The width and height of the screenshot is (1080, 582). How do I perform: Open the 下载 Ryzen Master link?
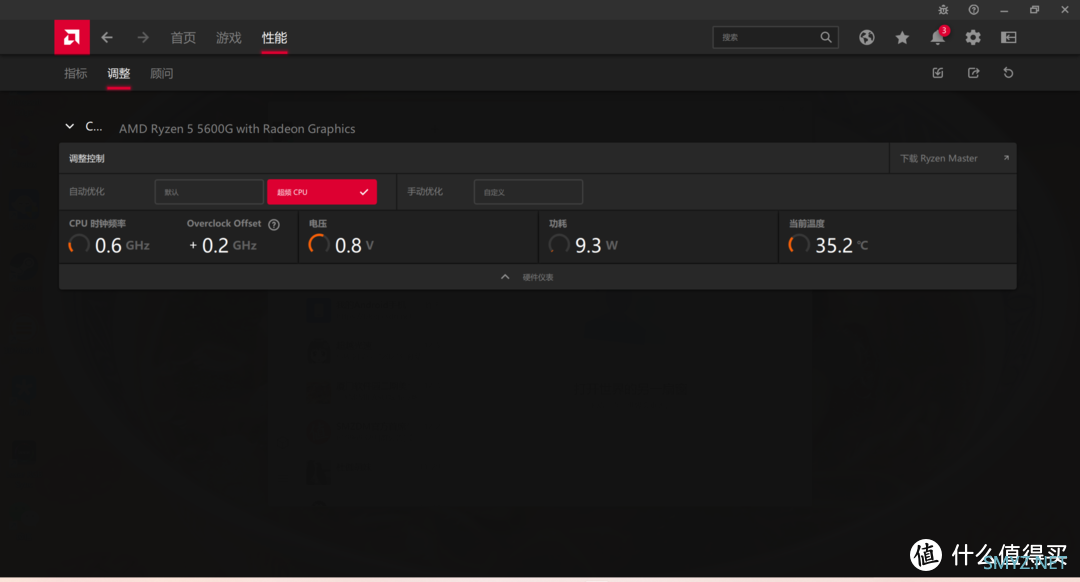[x=939, y=158]
